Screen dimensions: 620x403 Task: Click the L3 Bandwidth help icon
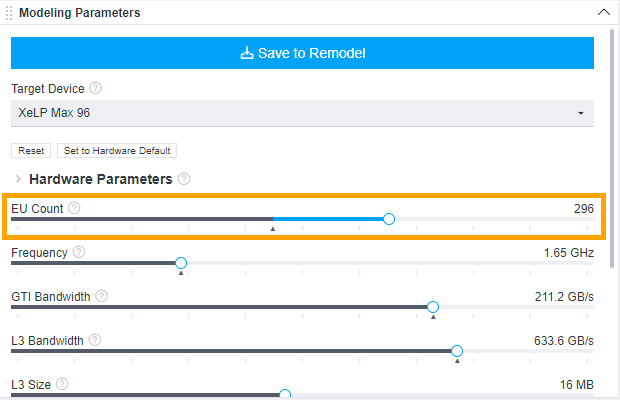click(94, 340)
